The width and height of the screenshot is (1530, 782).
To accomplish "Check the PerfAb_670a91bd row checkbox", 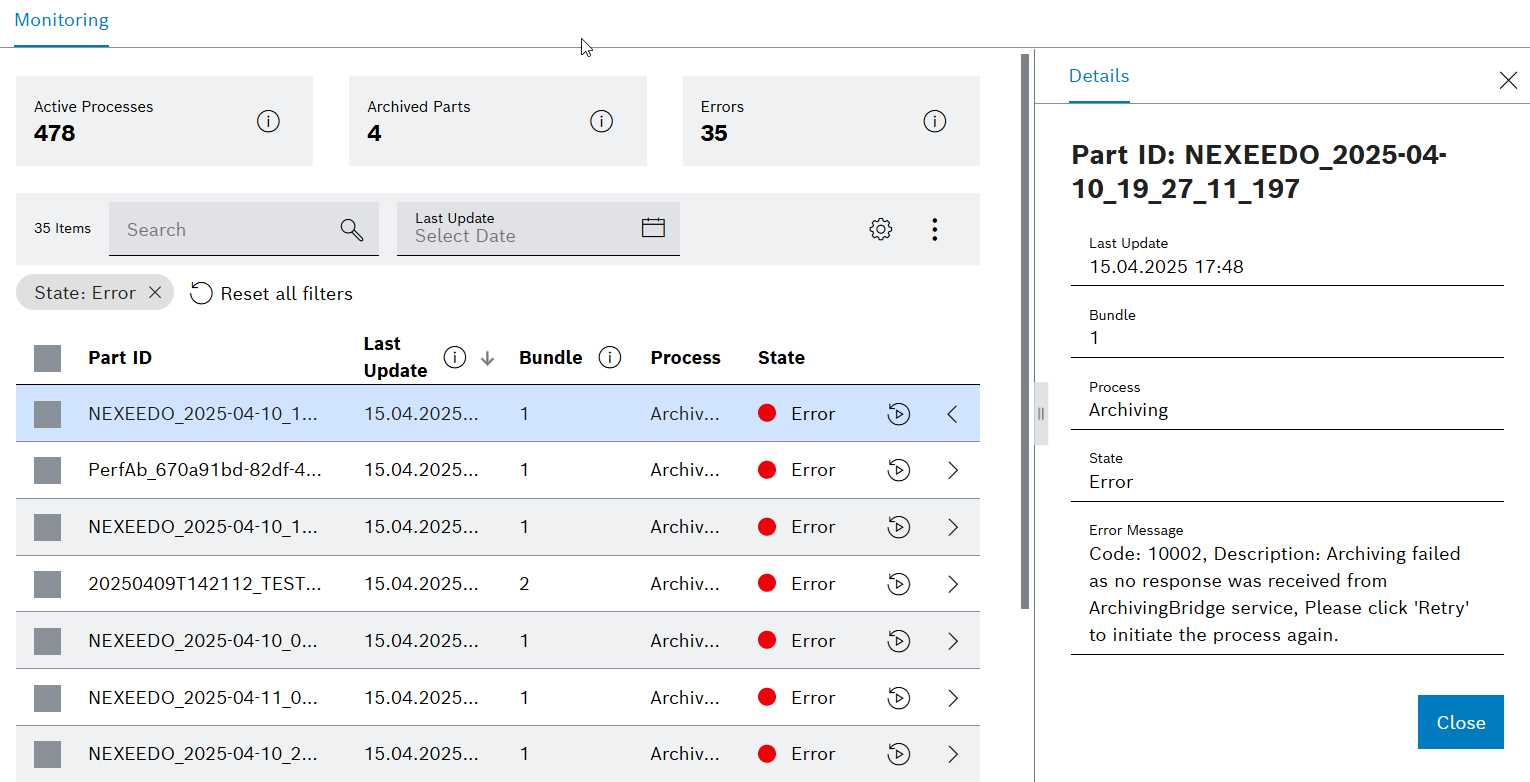I will (47, 470).
